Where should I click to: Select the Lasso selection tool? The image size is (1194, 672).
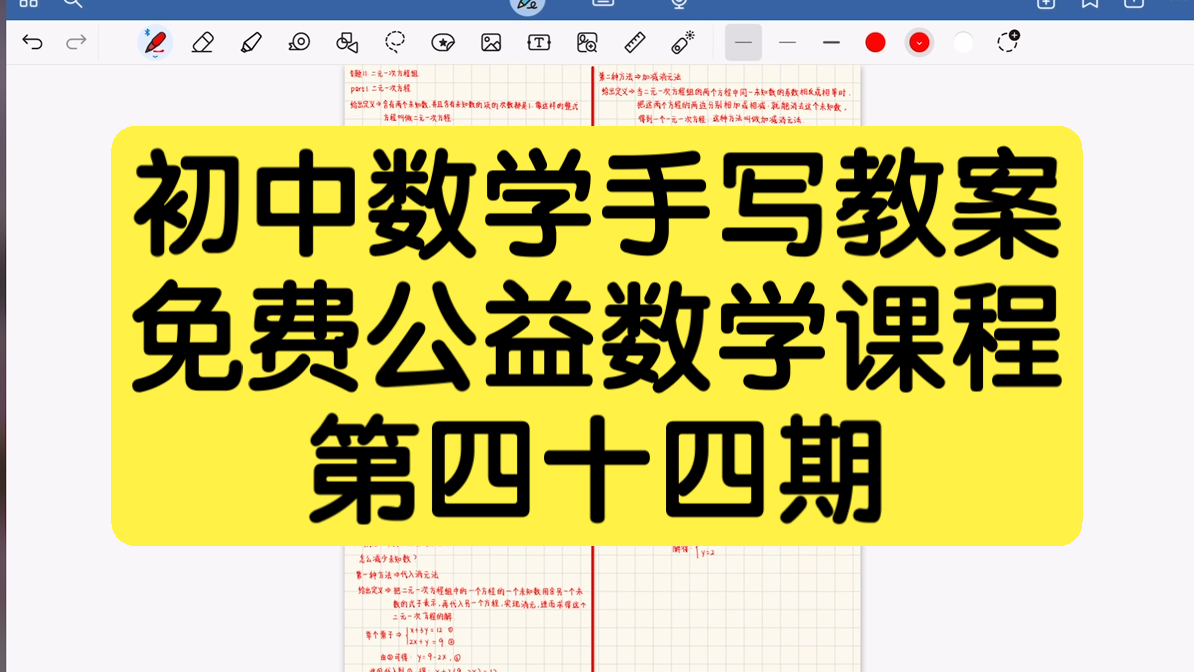click(395, 42)
